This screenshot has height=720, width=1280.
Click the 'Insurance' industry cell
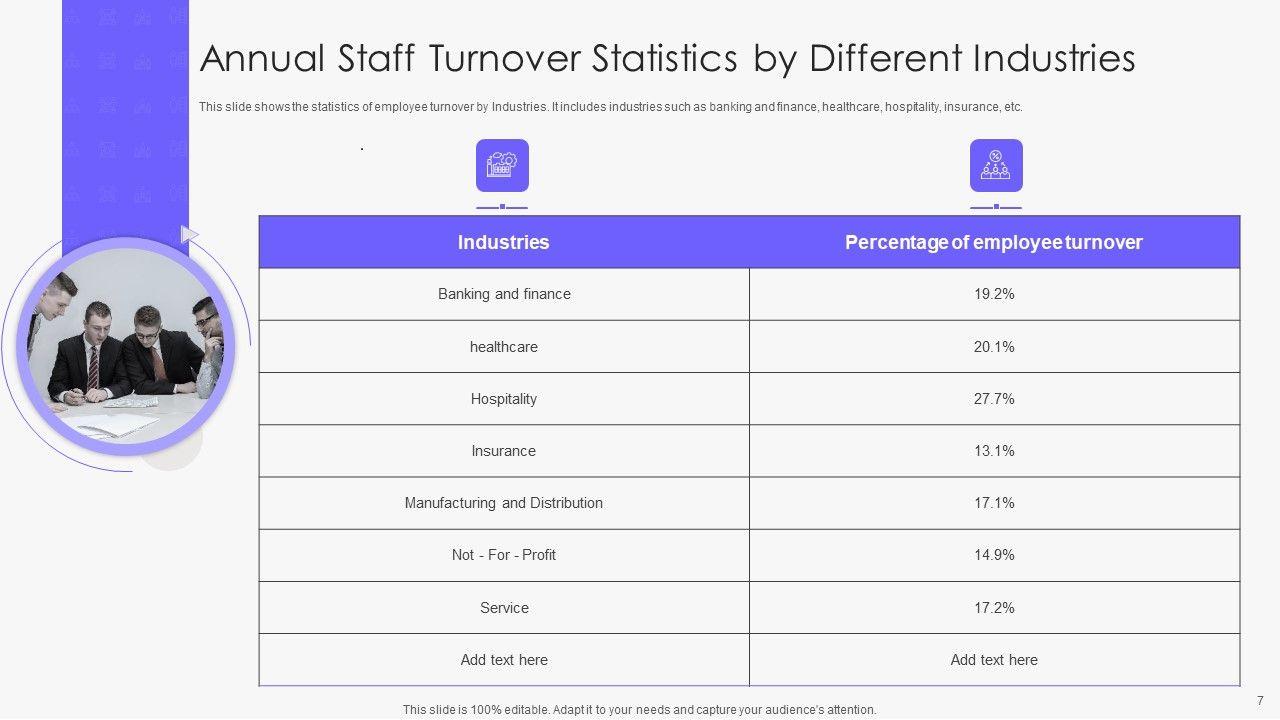(x=504, y=451)
